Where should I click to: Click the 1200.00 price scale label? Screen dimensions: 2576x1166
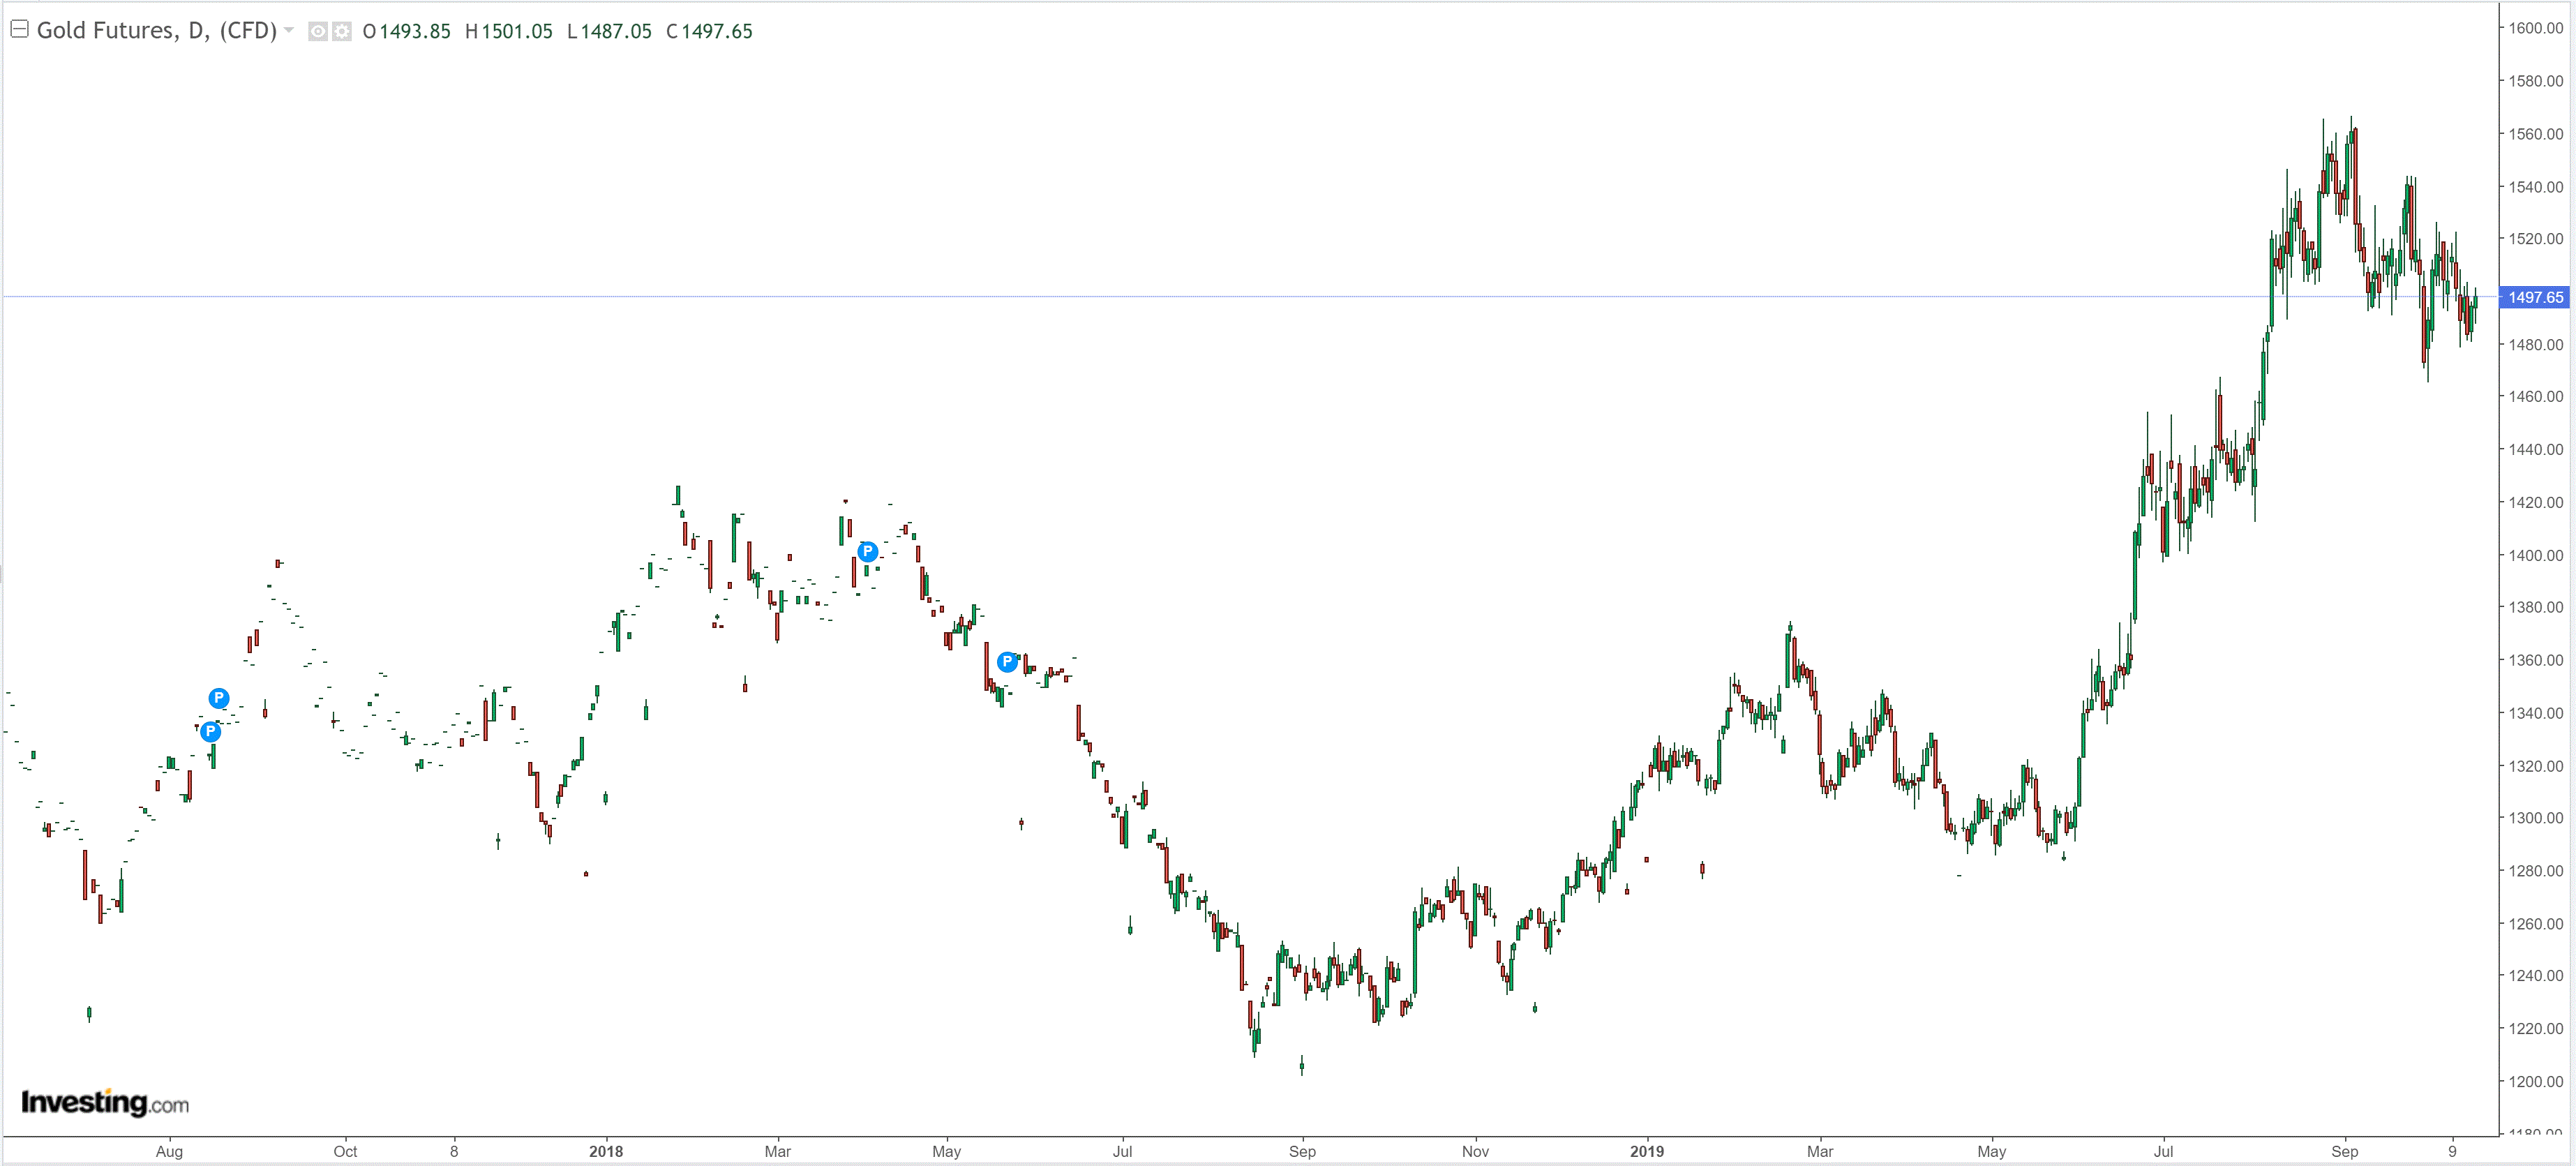pyautogui.click(x=2535, y=1081)
